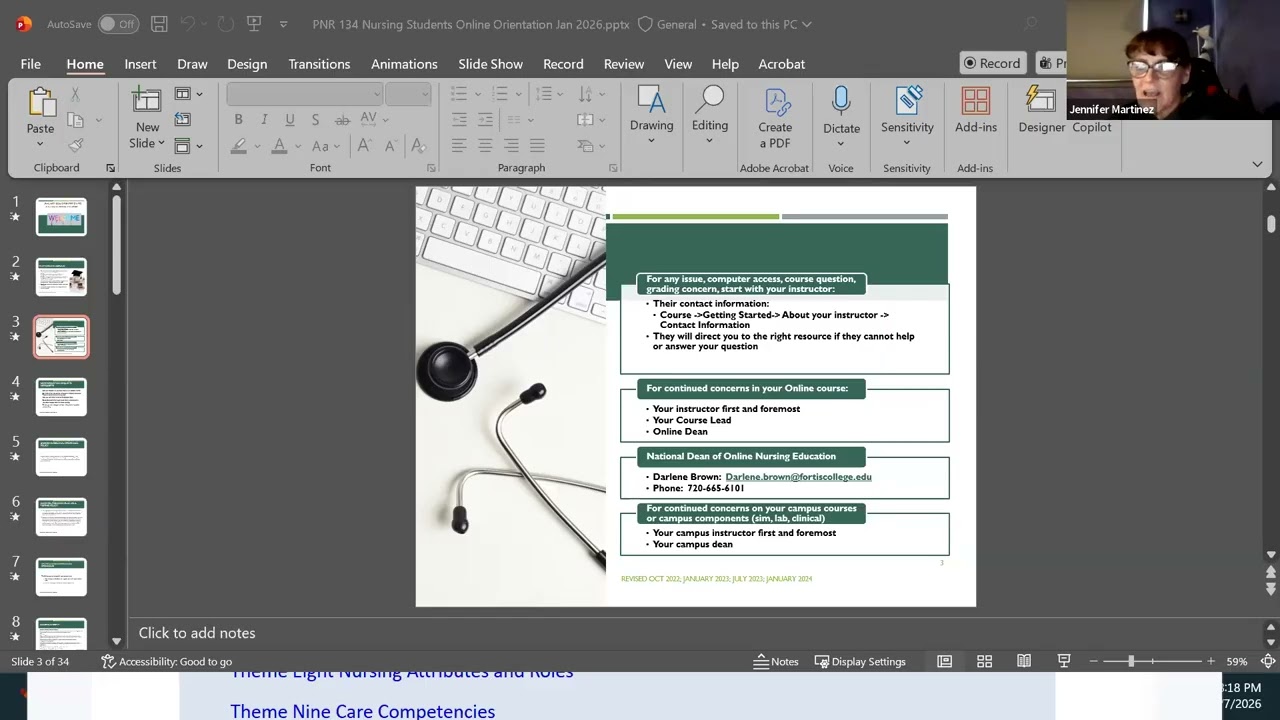
Task: Open the File menu
Action: tap(31, 64)
